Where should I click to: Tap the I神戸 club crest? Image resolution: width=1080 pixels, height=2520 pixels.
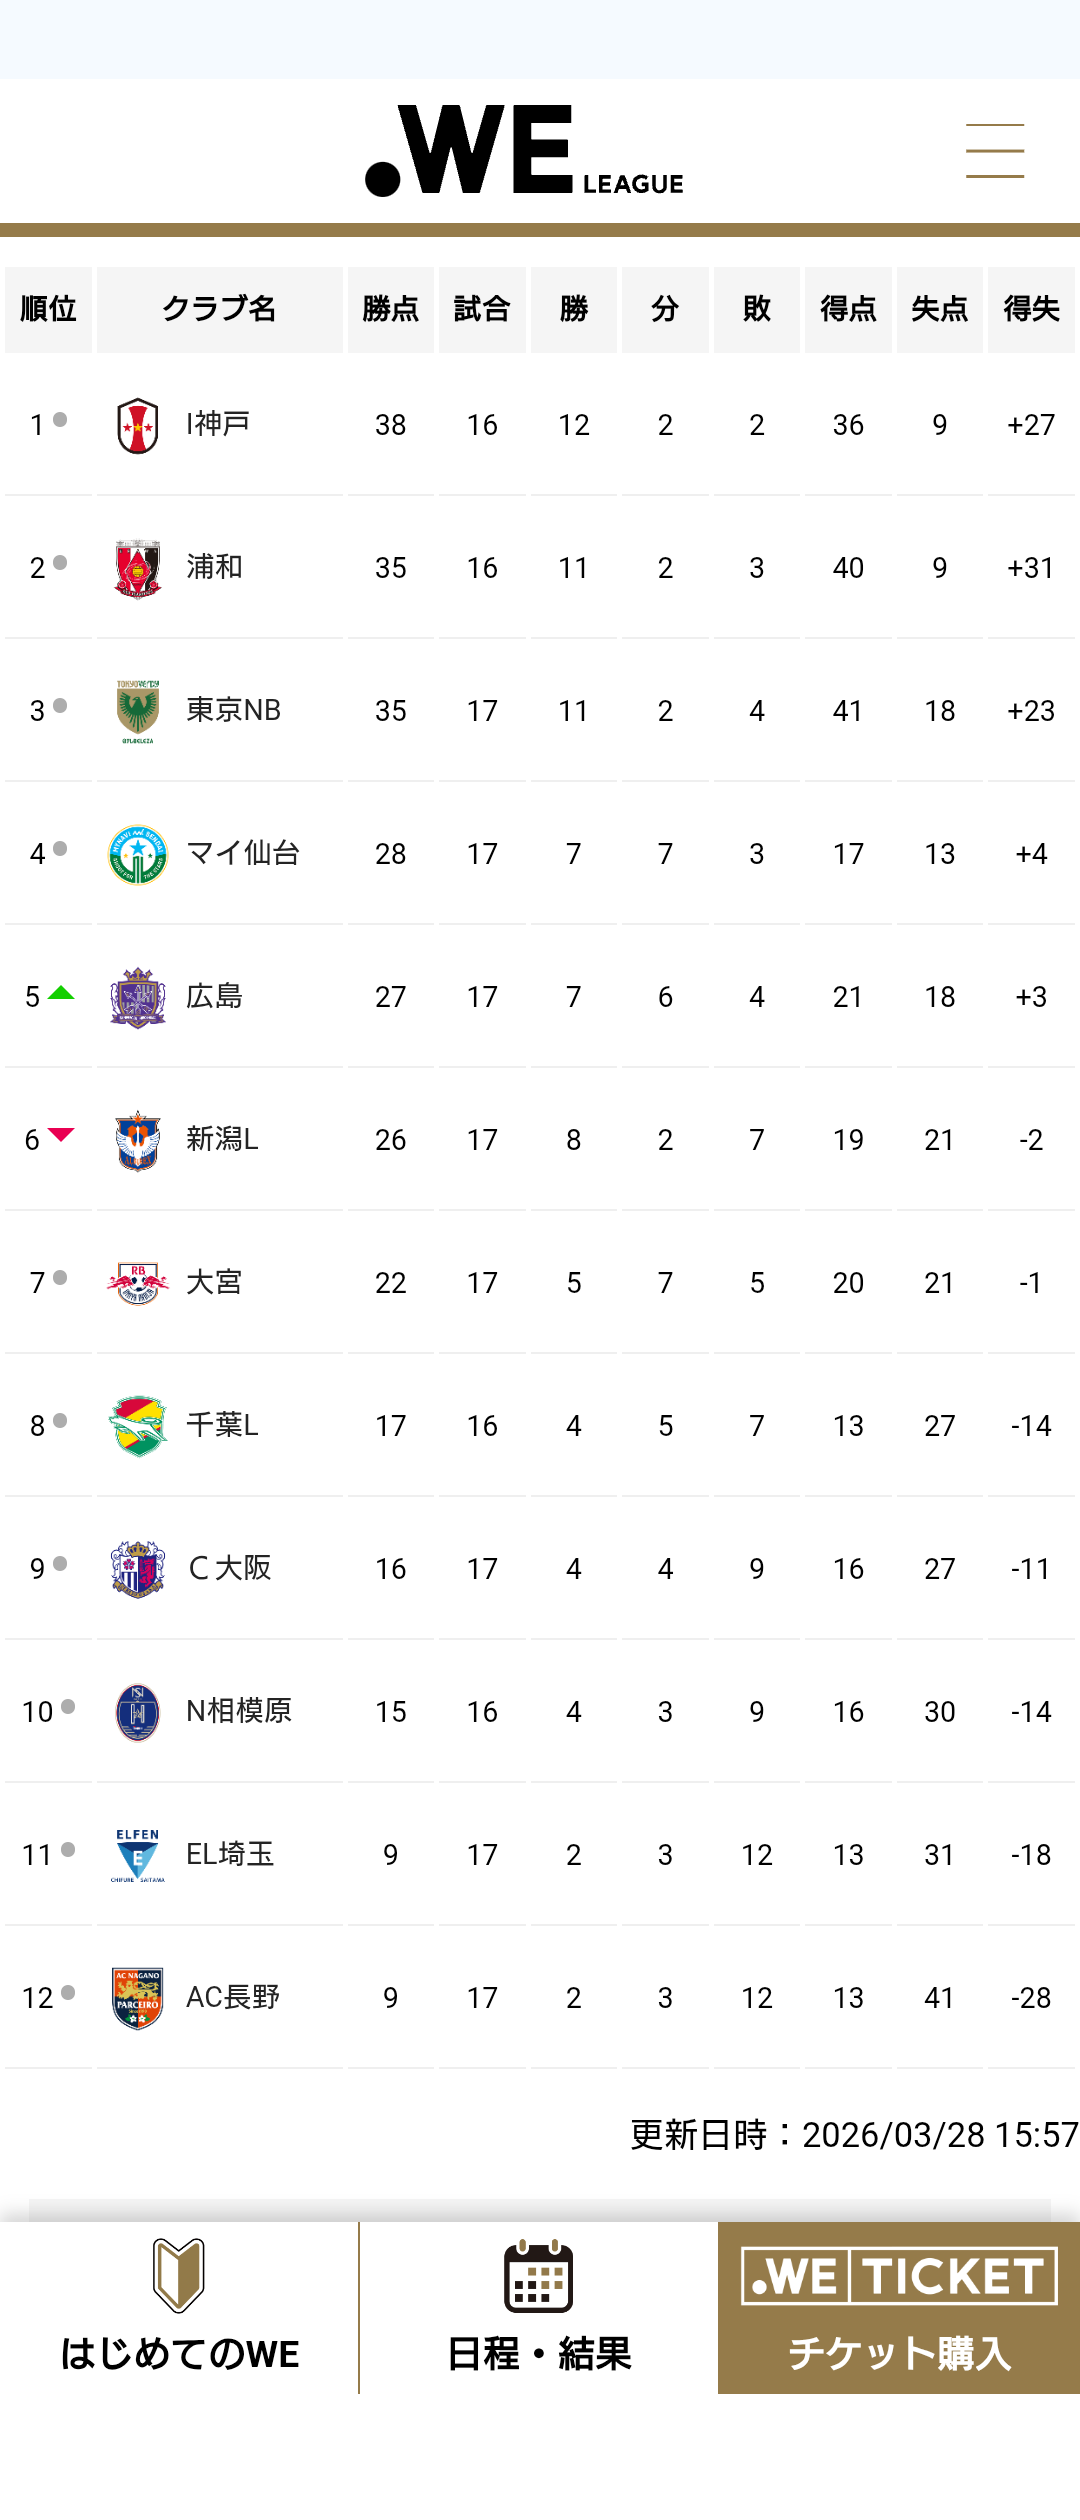[138, 425]
